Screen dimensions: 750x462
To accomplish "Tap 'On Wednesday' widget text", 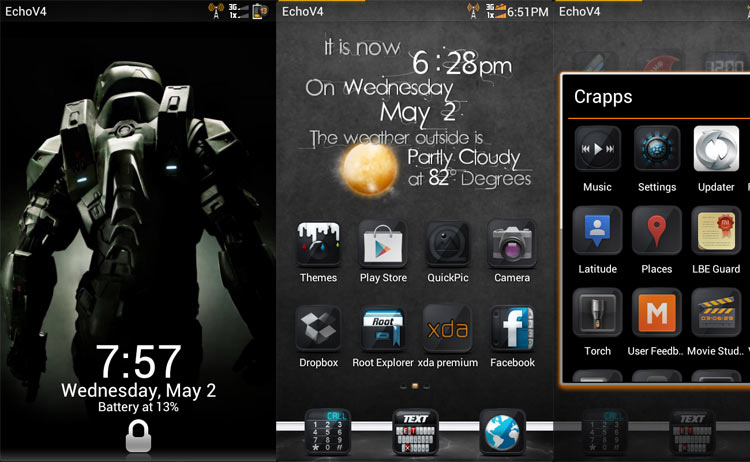I will [379, 88].
